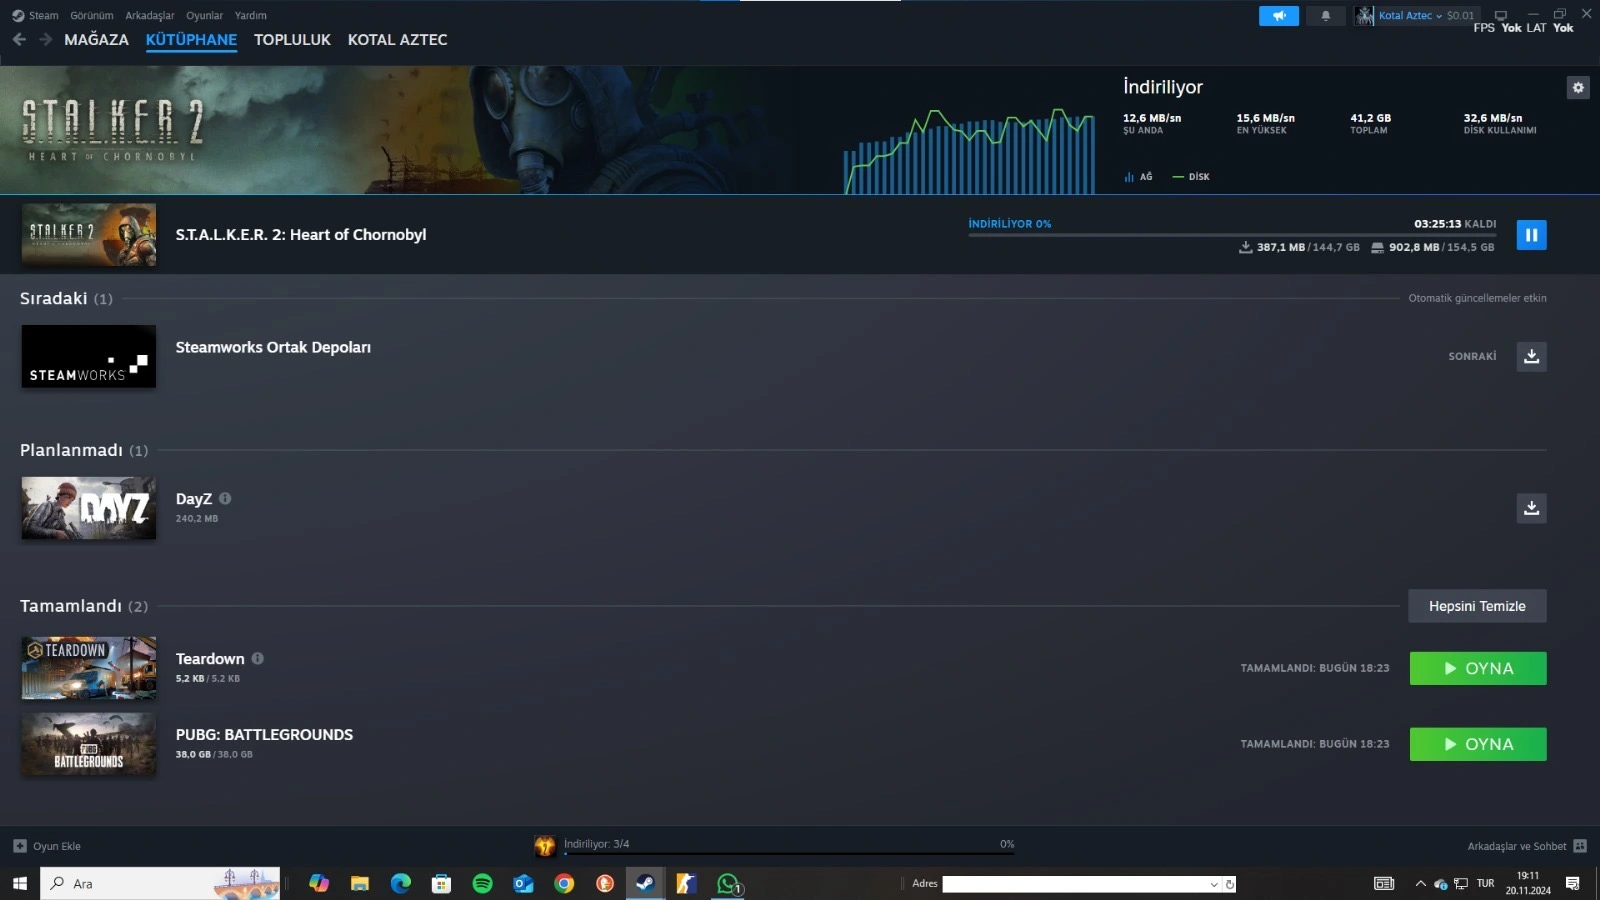Viewport: 1600px width, 900px height.
Task: Click the wallet balance $0.01
Action: (x=1460, y=16)
